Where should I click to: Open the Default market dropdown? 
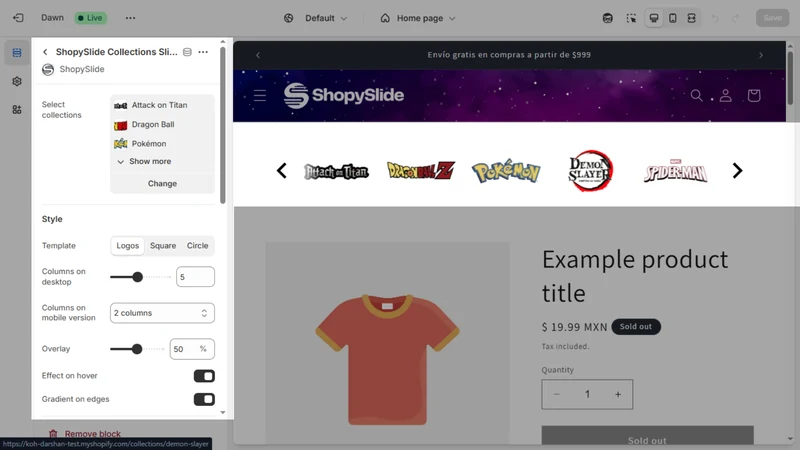point(326,18)
